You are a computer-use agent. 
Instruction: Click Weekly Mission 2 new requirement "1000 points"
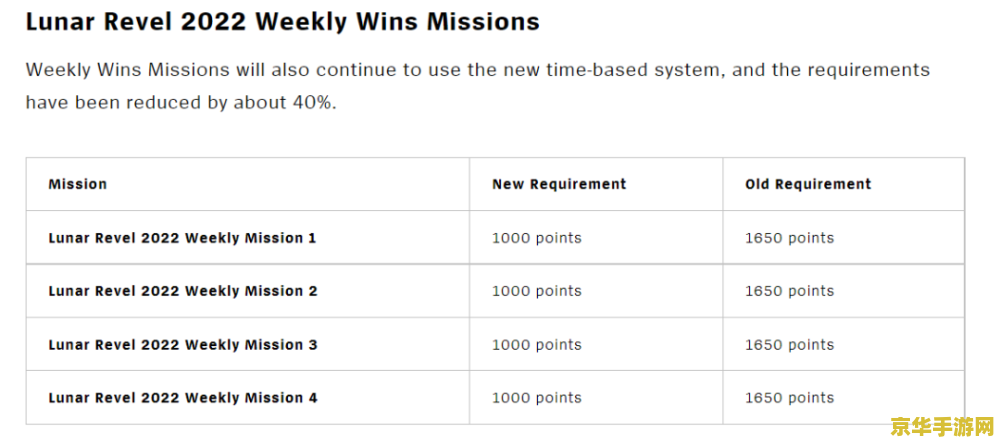[x=537, y=291]
